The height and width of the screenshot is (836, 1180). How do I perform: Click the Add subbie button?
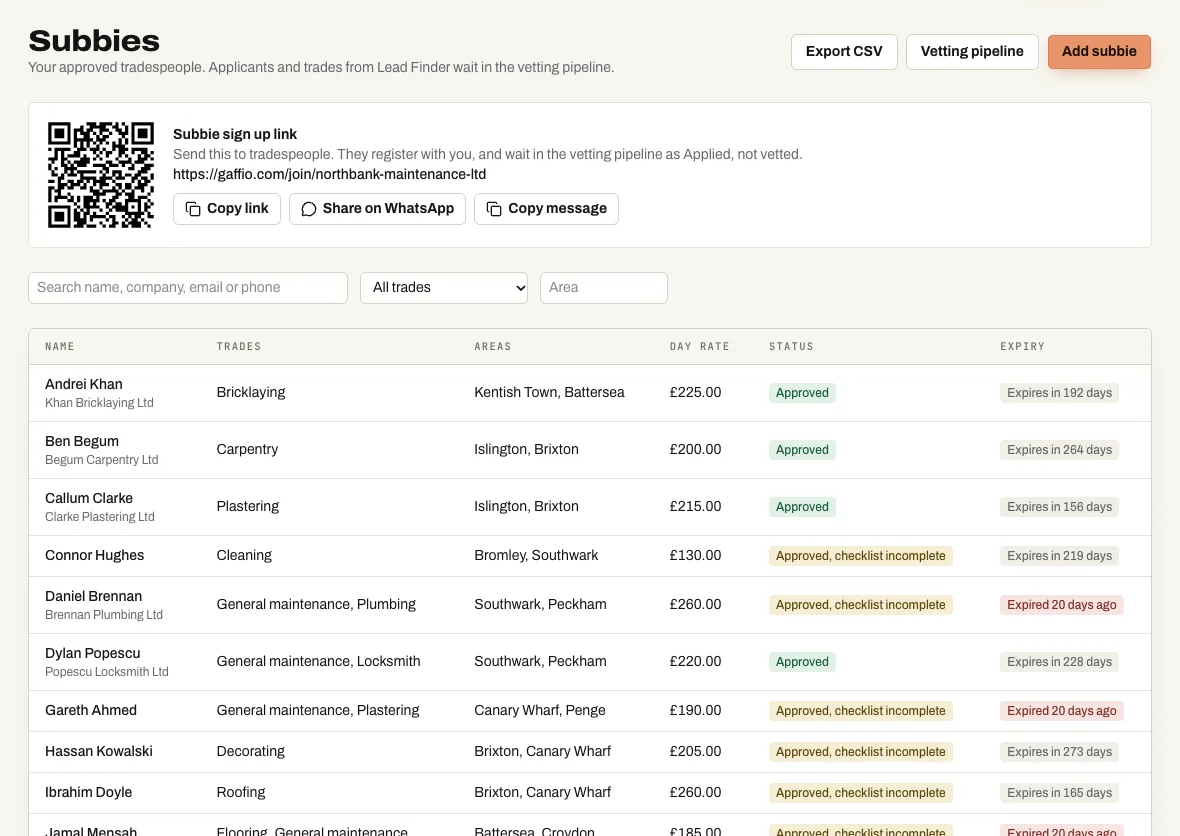pyautogui.click(x=1099, y=52)
